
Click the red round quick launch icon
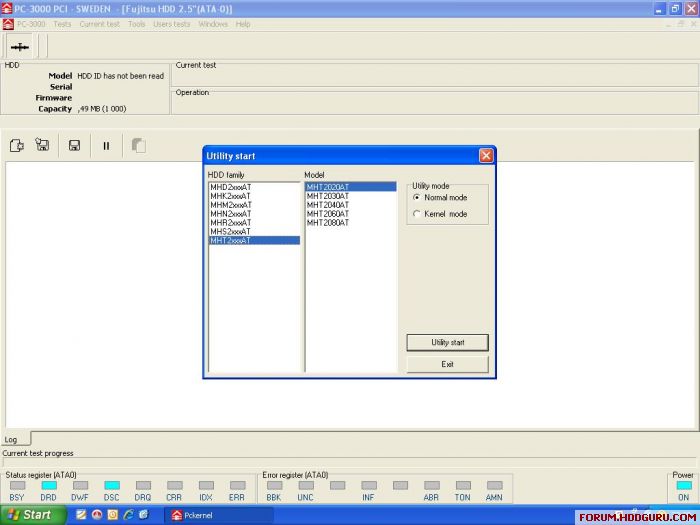[x=97, y=515]
